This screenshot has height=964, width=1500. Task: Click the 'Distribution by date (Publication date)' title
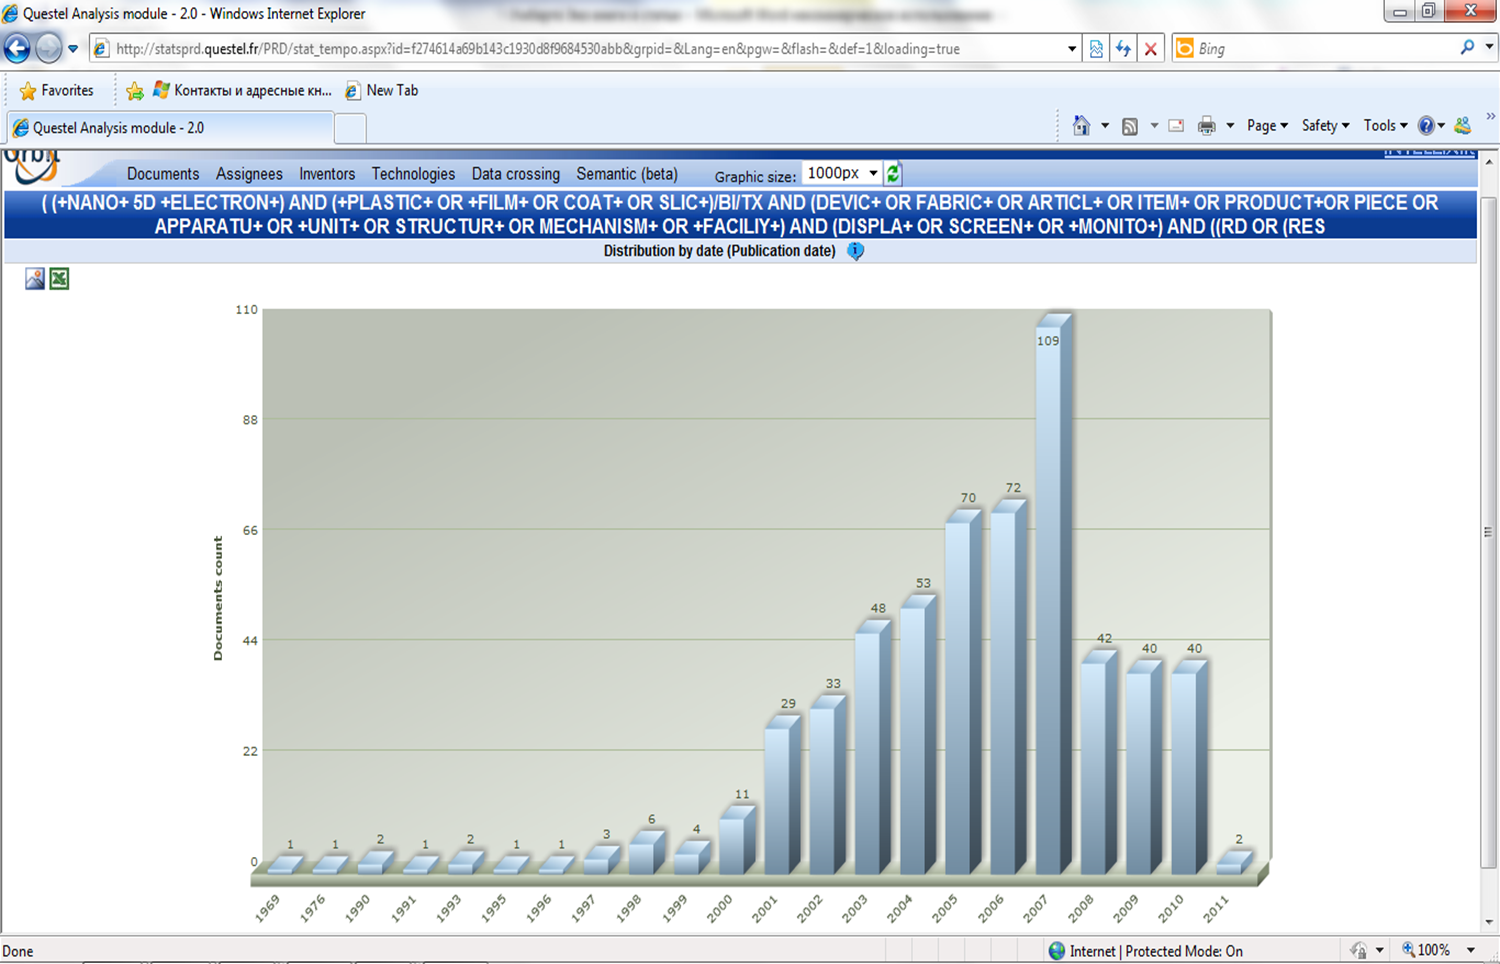tap(719, 251)
